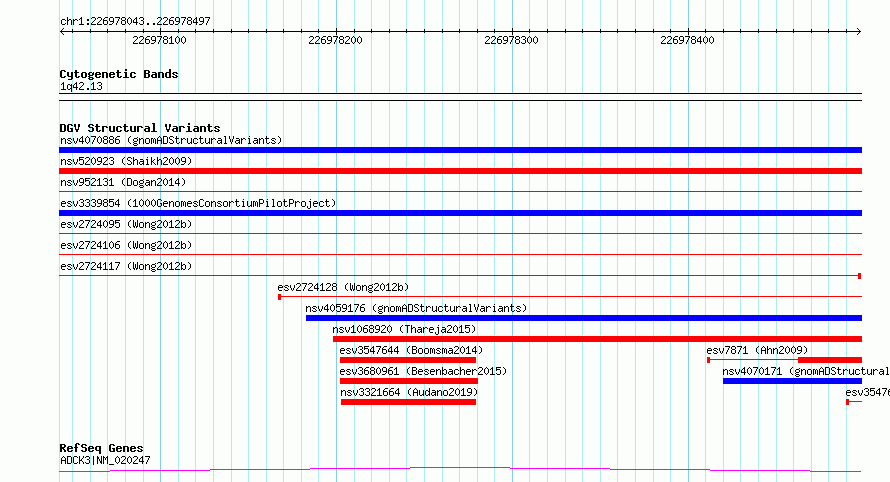Click the 226978200 ruler position label

click(x=335, y=40)
